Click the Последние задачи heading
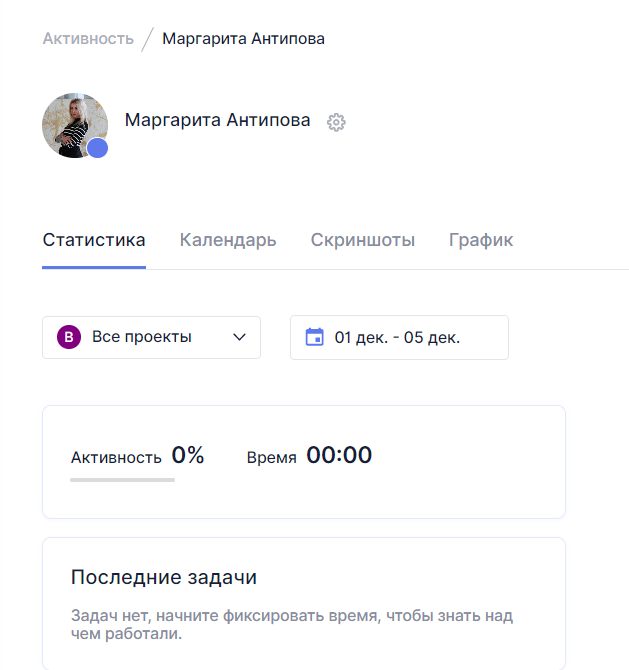 pyautogui.click(x=164, y=577)
